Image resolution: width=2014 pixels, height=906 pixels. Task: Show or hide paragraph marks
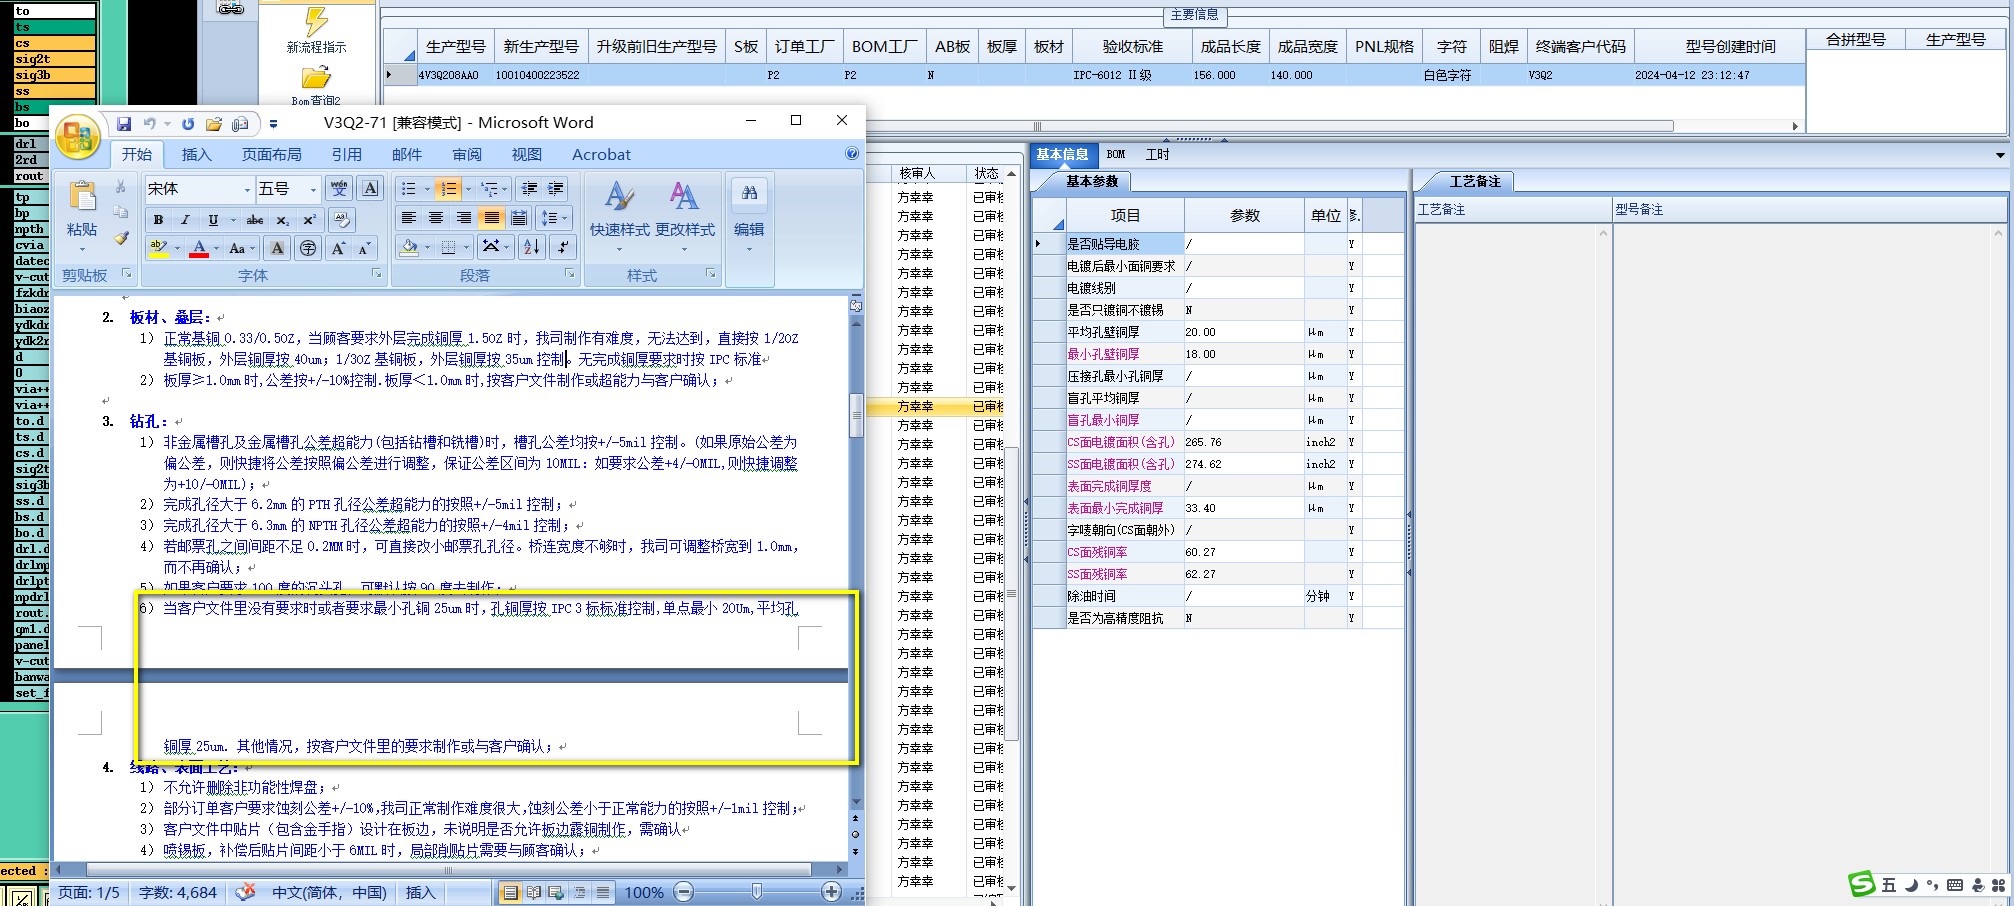563,247
